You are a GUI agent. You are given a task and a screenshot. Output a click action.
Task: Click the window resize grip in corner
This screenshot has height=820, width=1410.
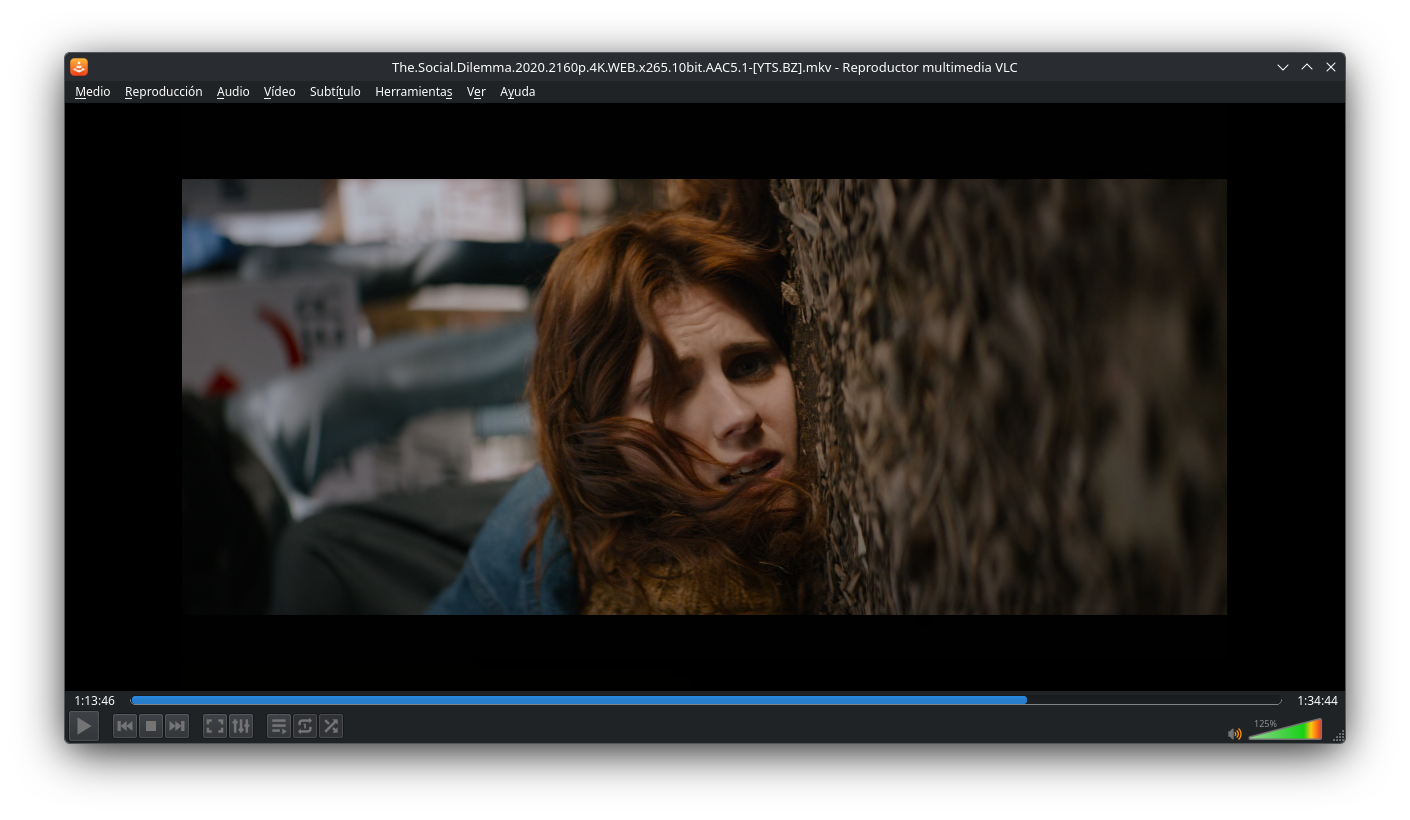(x=1339, y=736)
